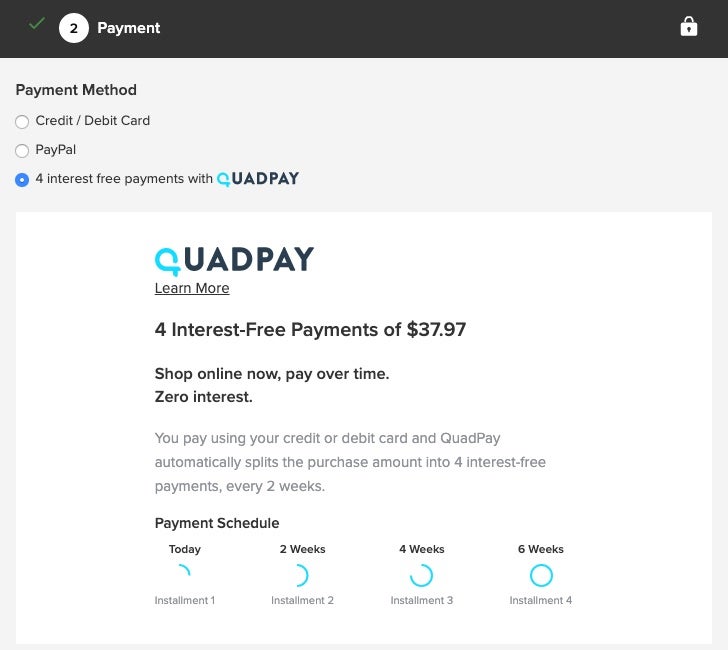This screenshot has height=650, width=728.
Task: Click the large QuadPay logo
Action: tap(234, 260)
